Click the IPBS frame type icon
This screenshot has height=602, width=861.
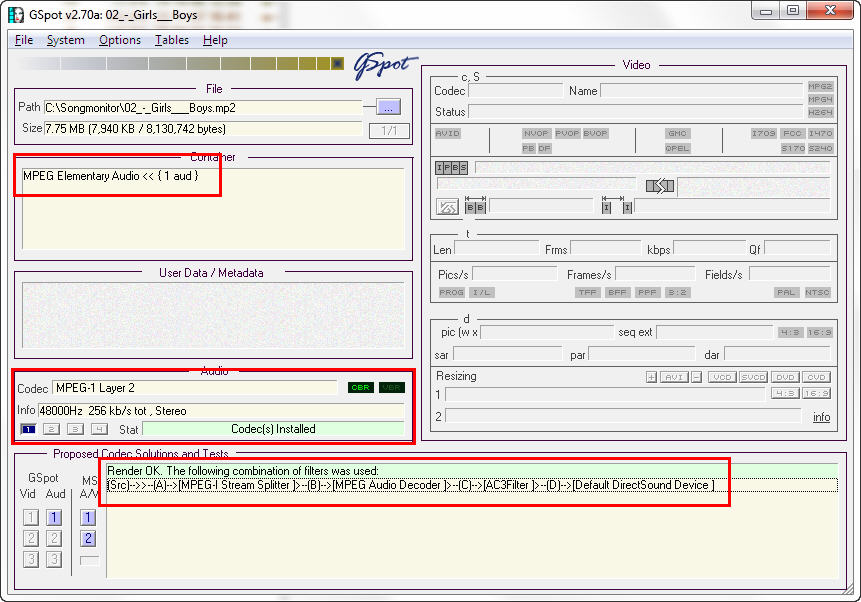[x=451, y=168]
